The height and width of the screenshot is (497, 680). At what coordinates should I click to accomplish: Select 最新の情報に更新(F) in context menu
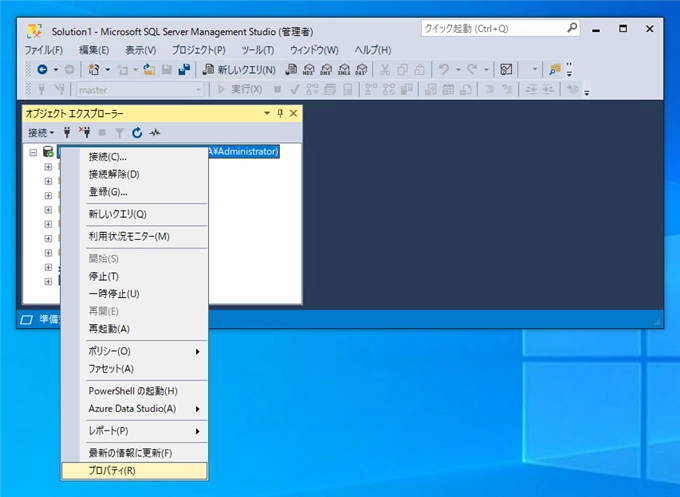point(134,453)
